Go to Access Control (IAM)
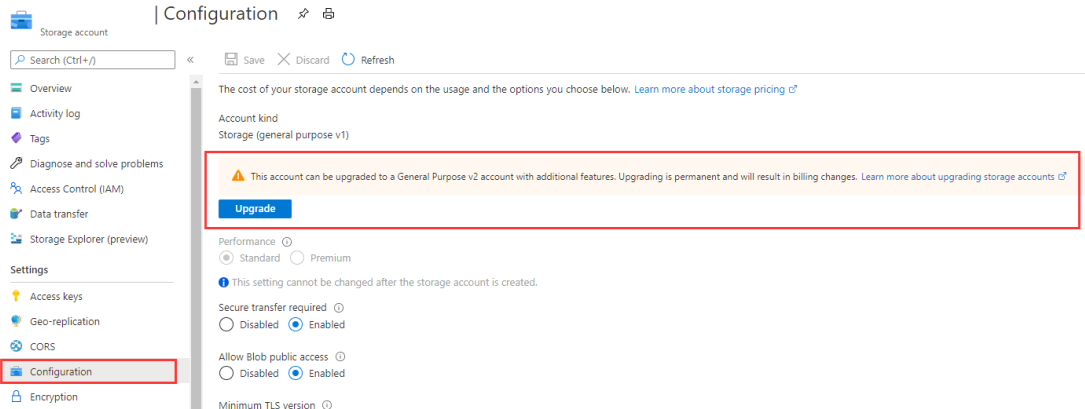This screenshot has height=409, width=1085. tap(76, 188)
